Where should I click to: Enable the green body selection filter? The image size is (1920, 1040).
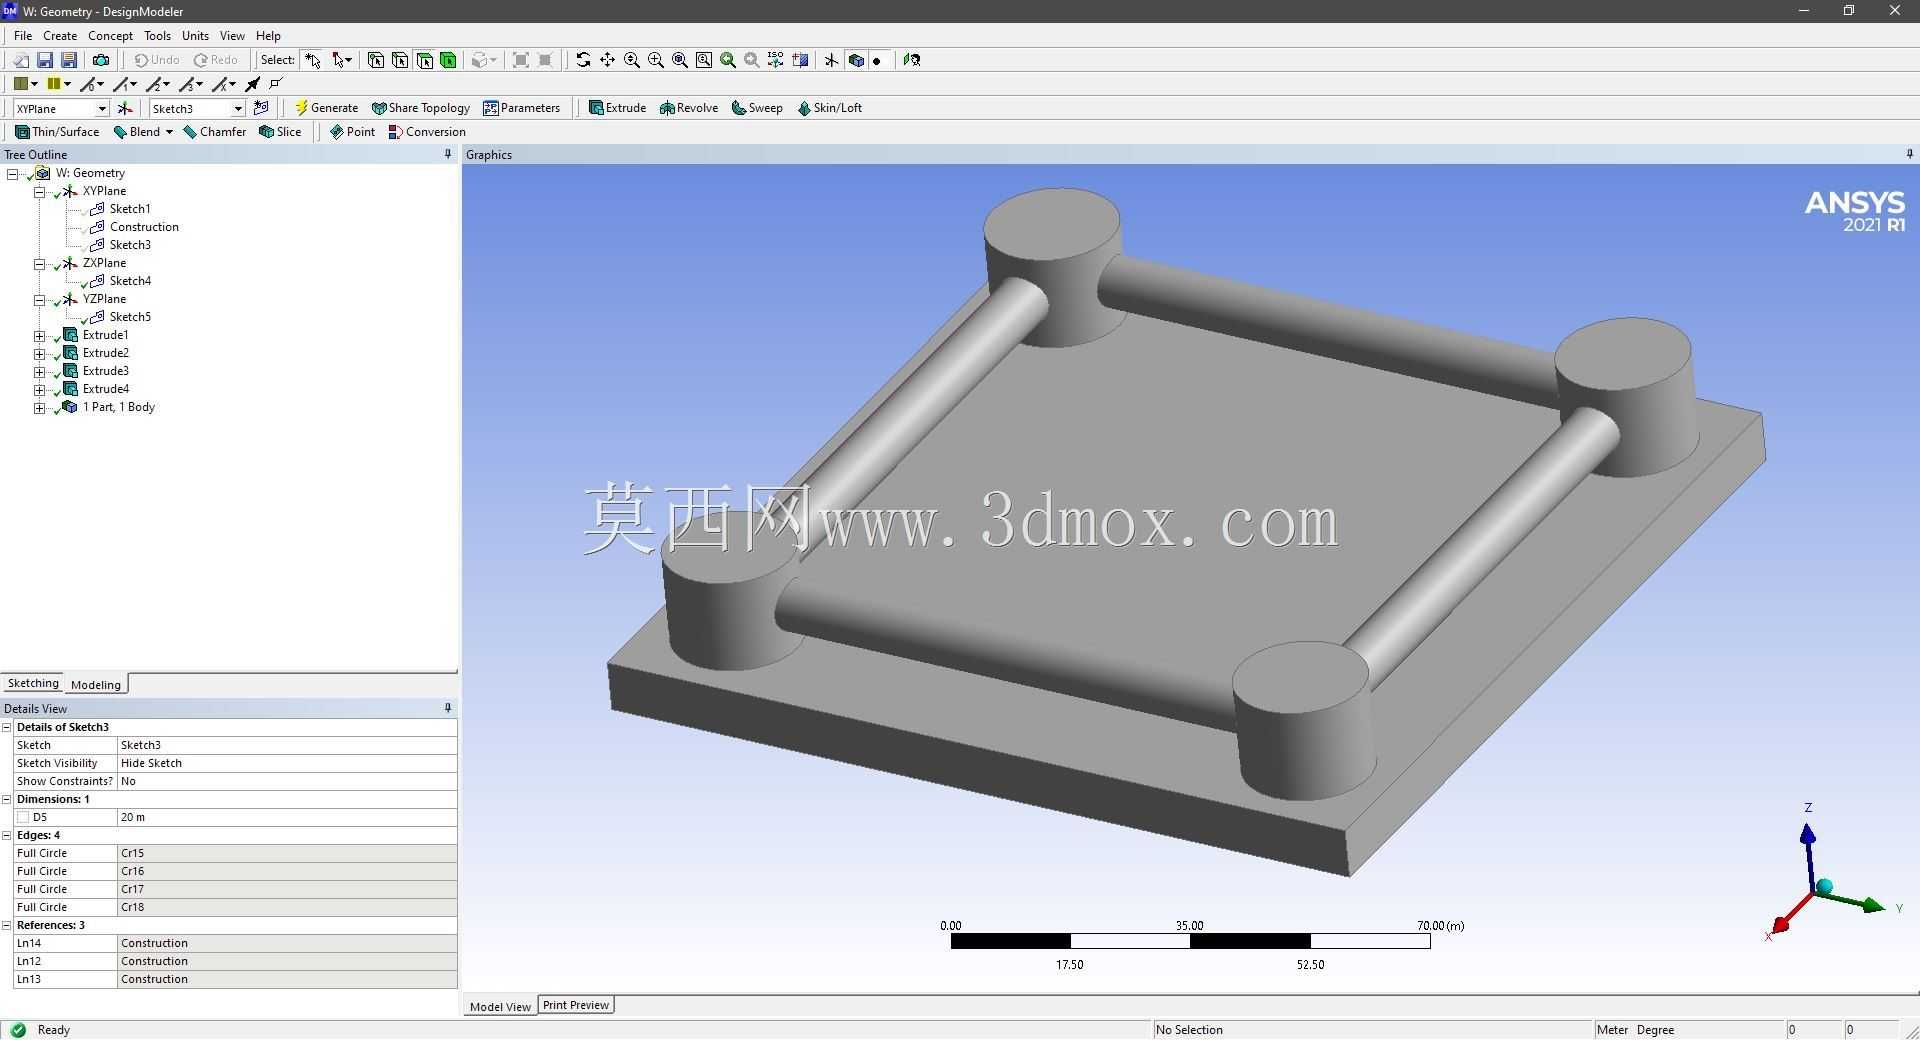pyautogui.click(x=449, y=60)
